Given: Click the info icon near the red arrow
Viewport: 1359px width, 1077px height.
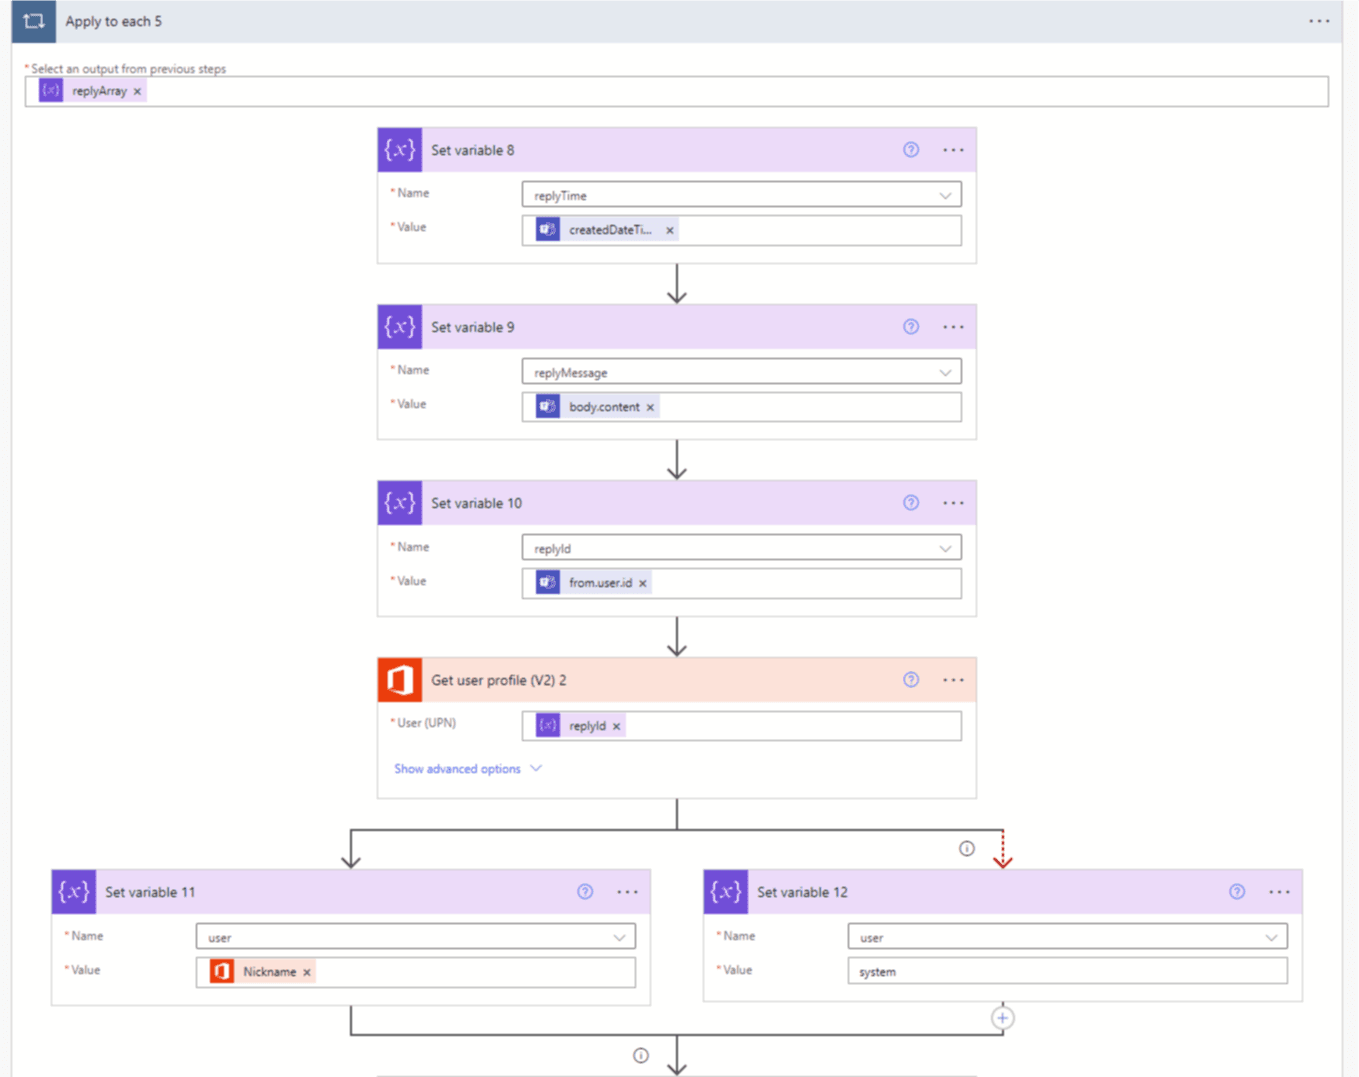Looking at the screenshot, I should pyautogui.click(x=966, y=849).
